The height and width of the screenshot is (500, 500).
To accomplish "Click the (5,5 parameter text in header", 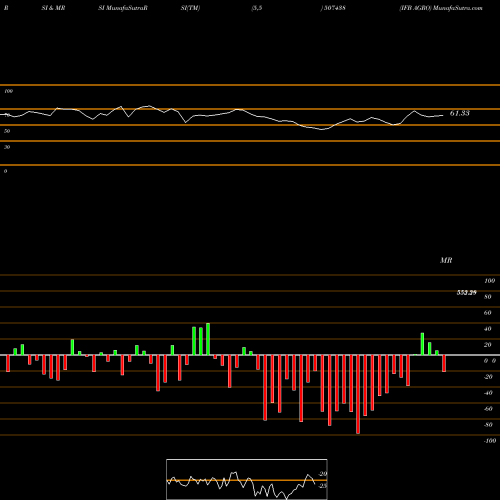I will click(257, 8).
